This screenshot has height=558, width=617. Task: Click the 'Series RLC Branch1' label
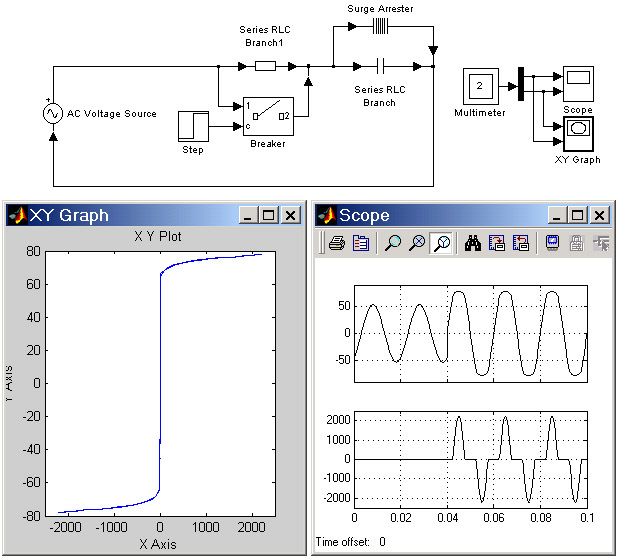tap(265, 36)
